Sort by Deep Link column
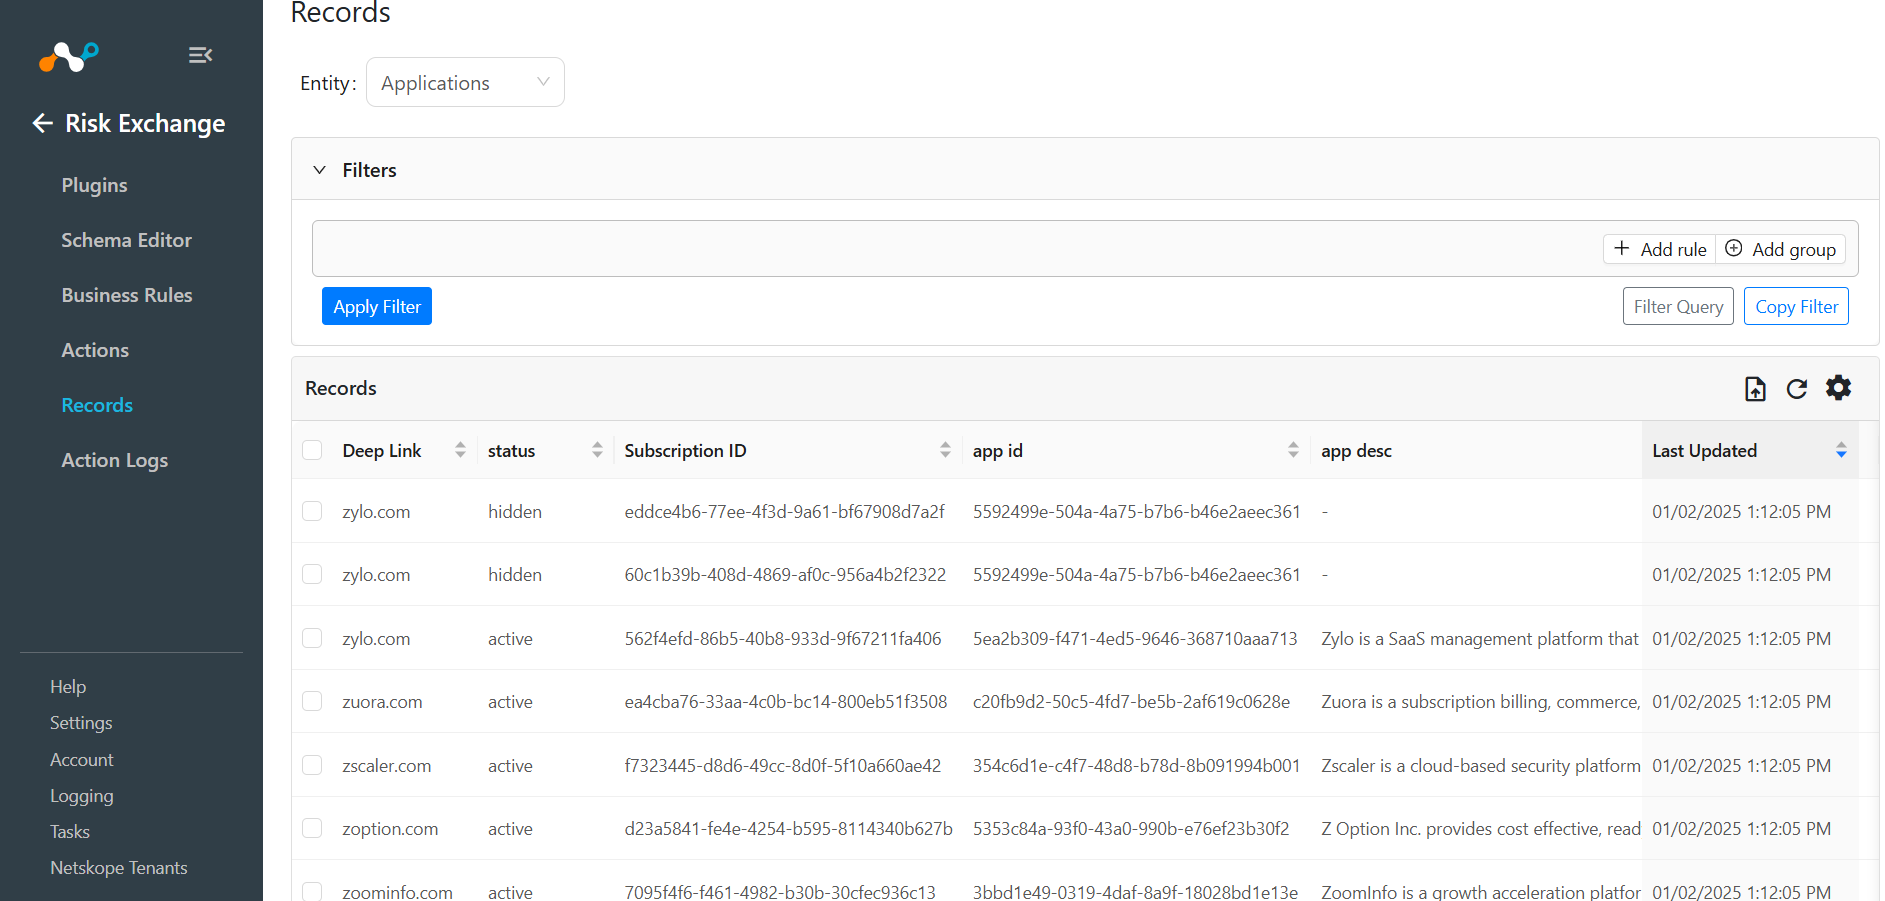The image size is (1885, 901). coord(460,450)
